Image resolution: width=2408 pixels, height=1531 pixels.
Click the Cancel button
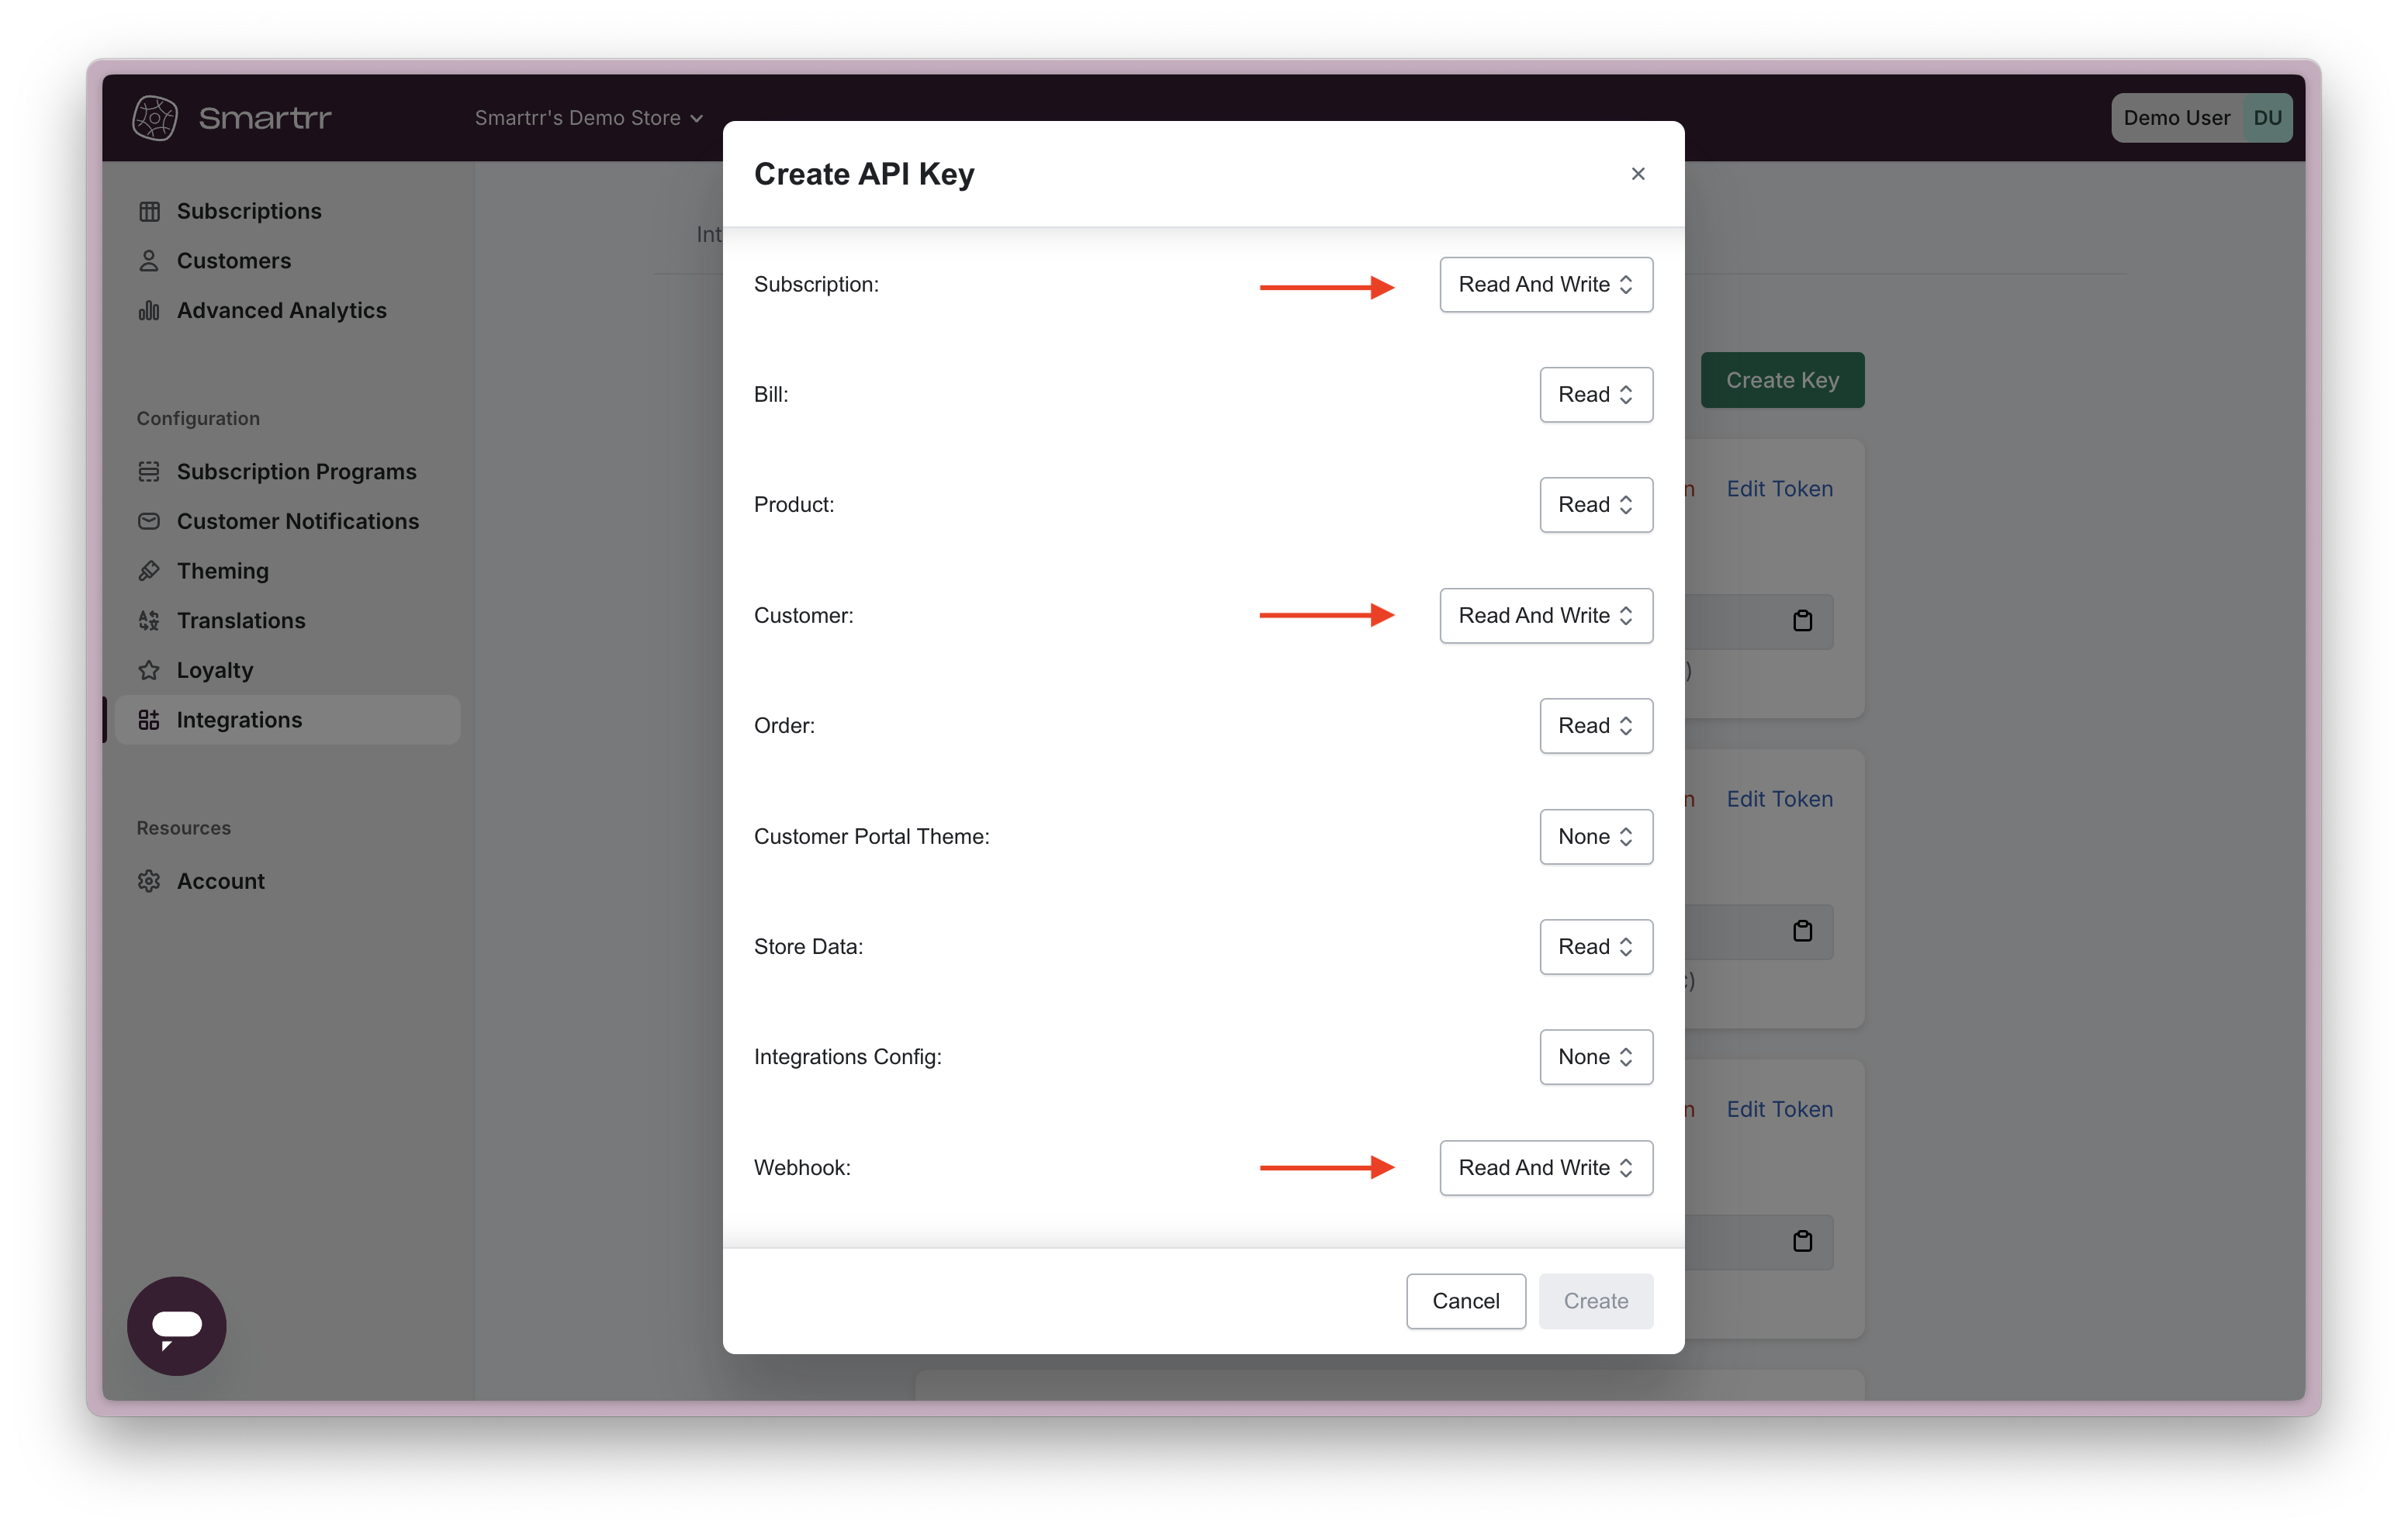(x=1465, y=1301)
